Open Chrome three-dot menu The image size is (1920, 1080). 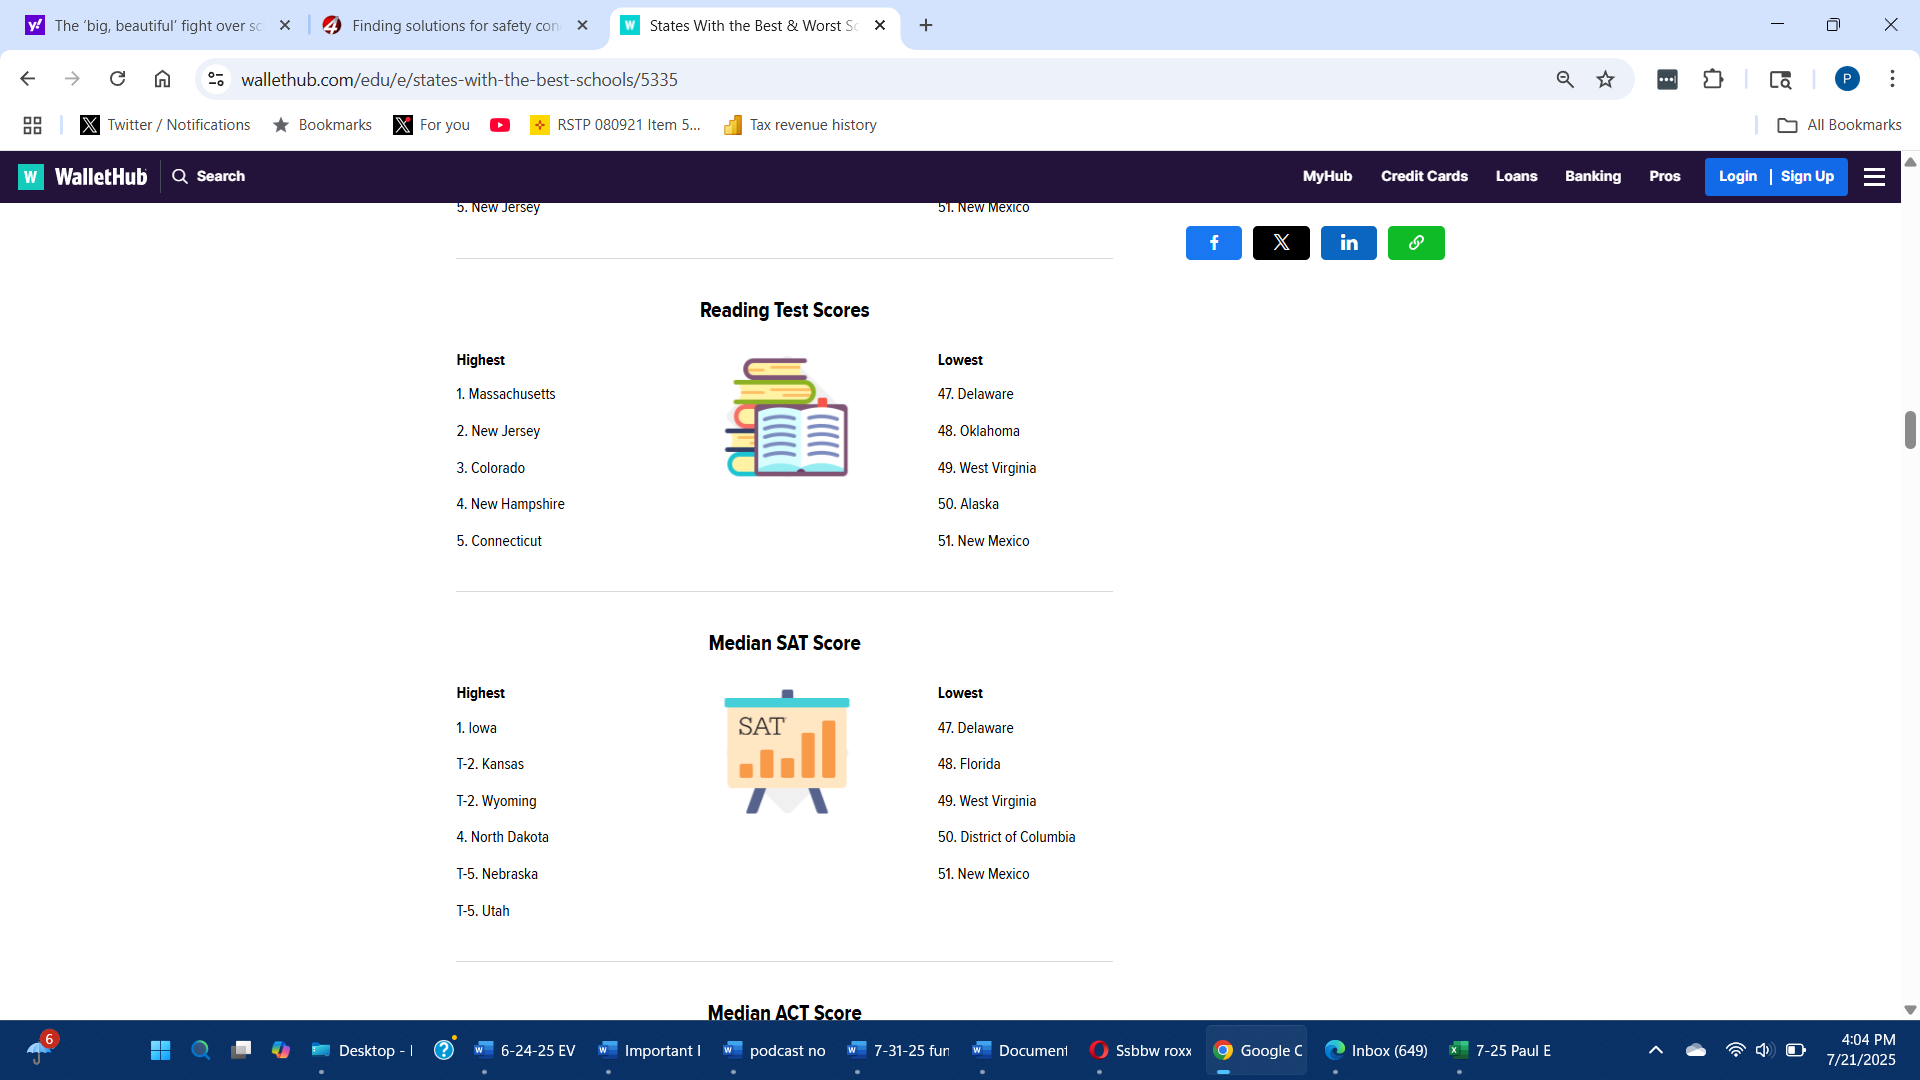click(x=1891, y=79)
